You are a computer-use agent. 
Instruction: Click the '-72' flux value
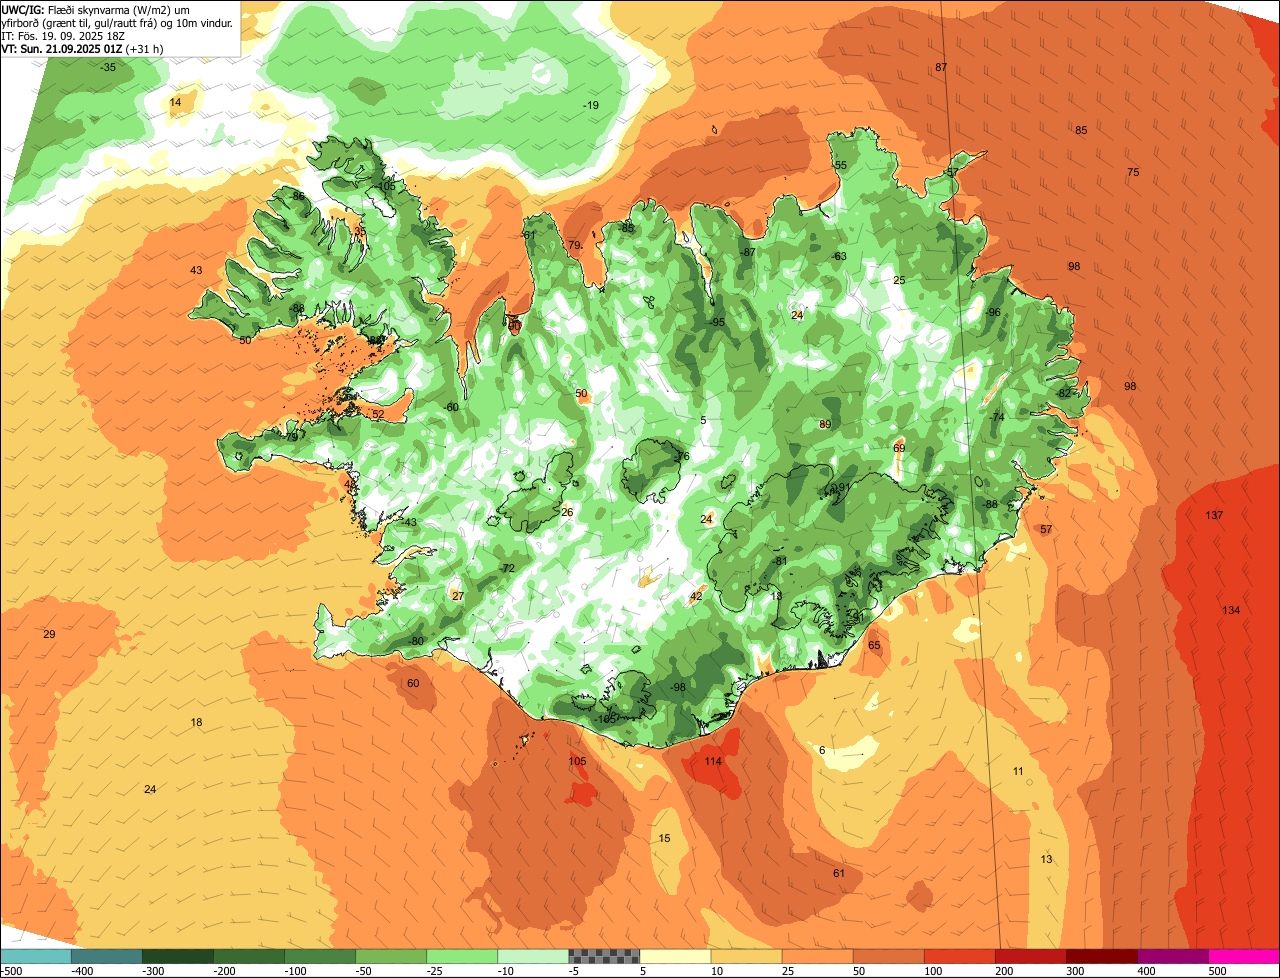[507, 568]
